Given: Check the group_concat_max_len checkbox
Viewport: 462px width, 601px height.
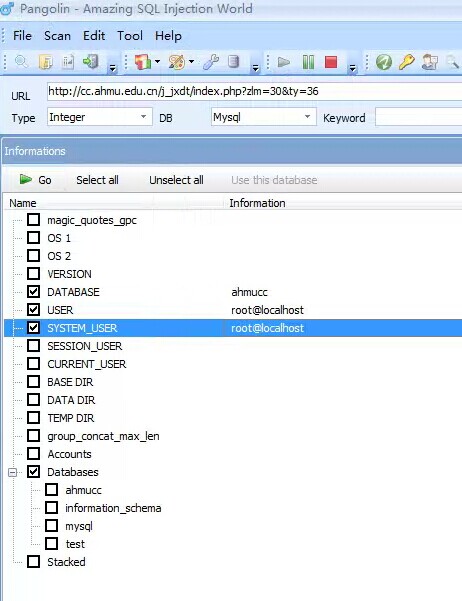Looking at the screenshot, I should coord(33,436).
